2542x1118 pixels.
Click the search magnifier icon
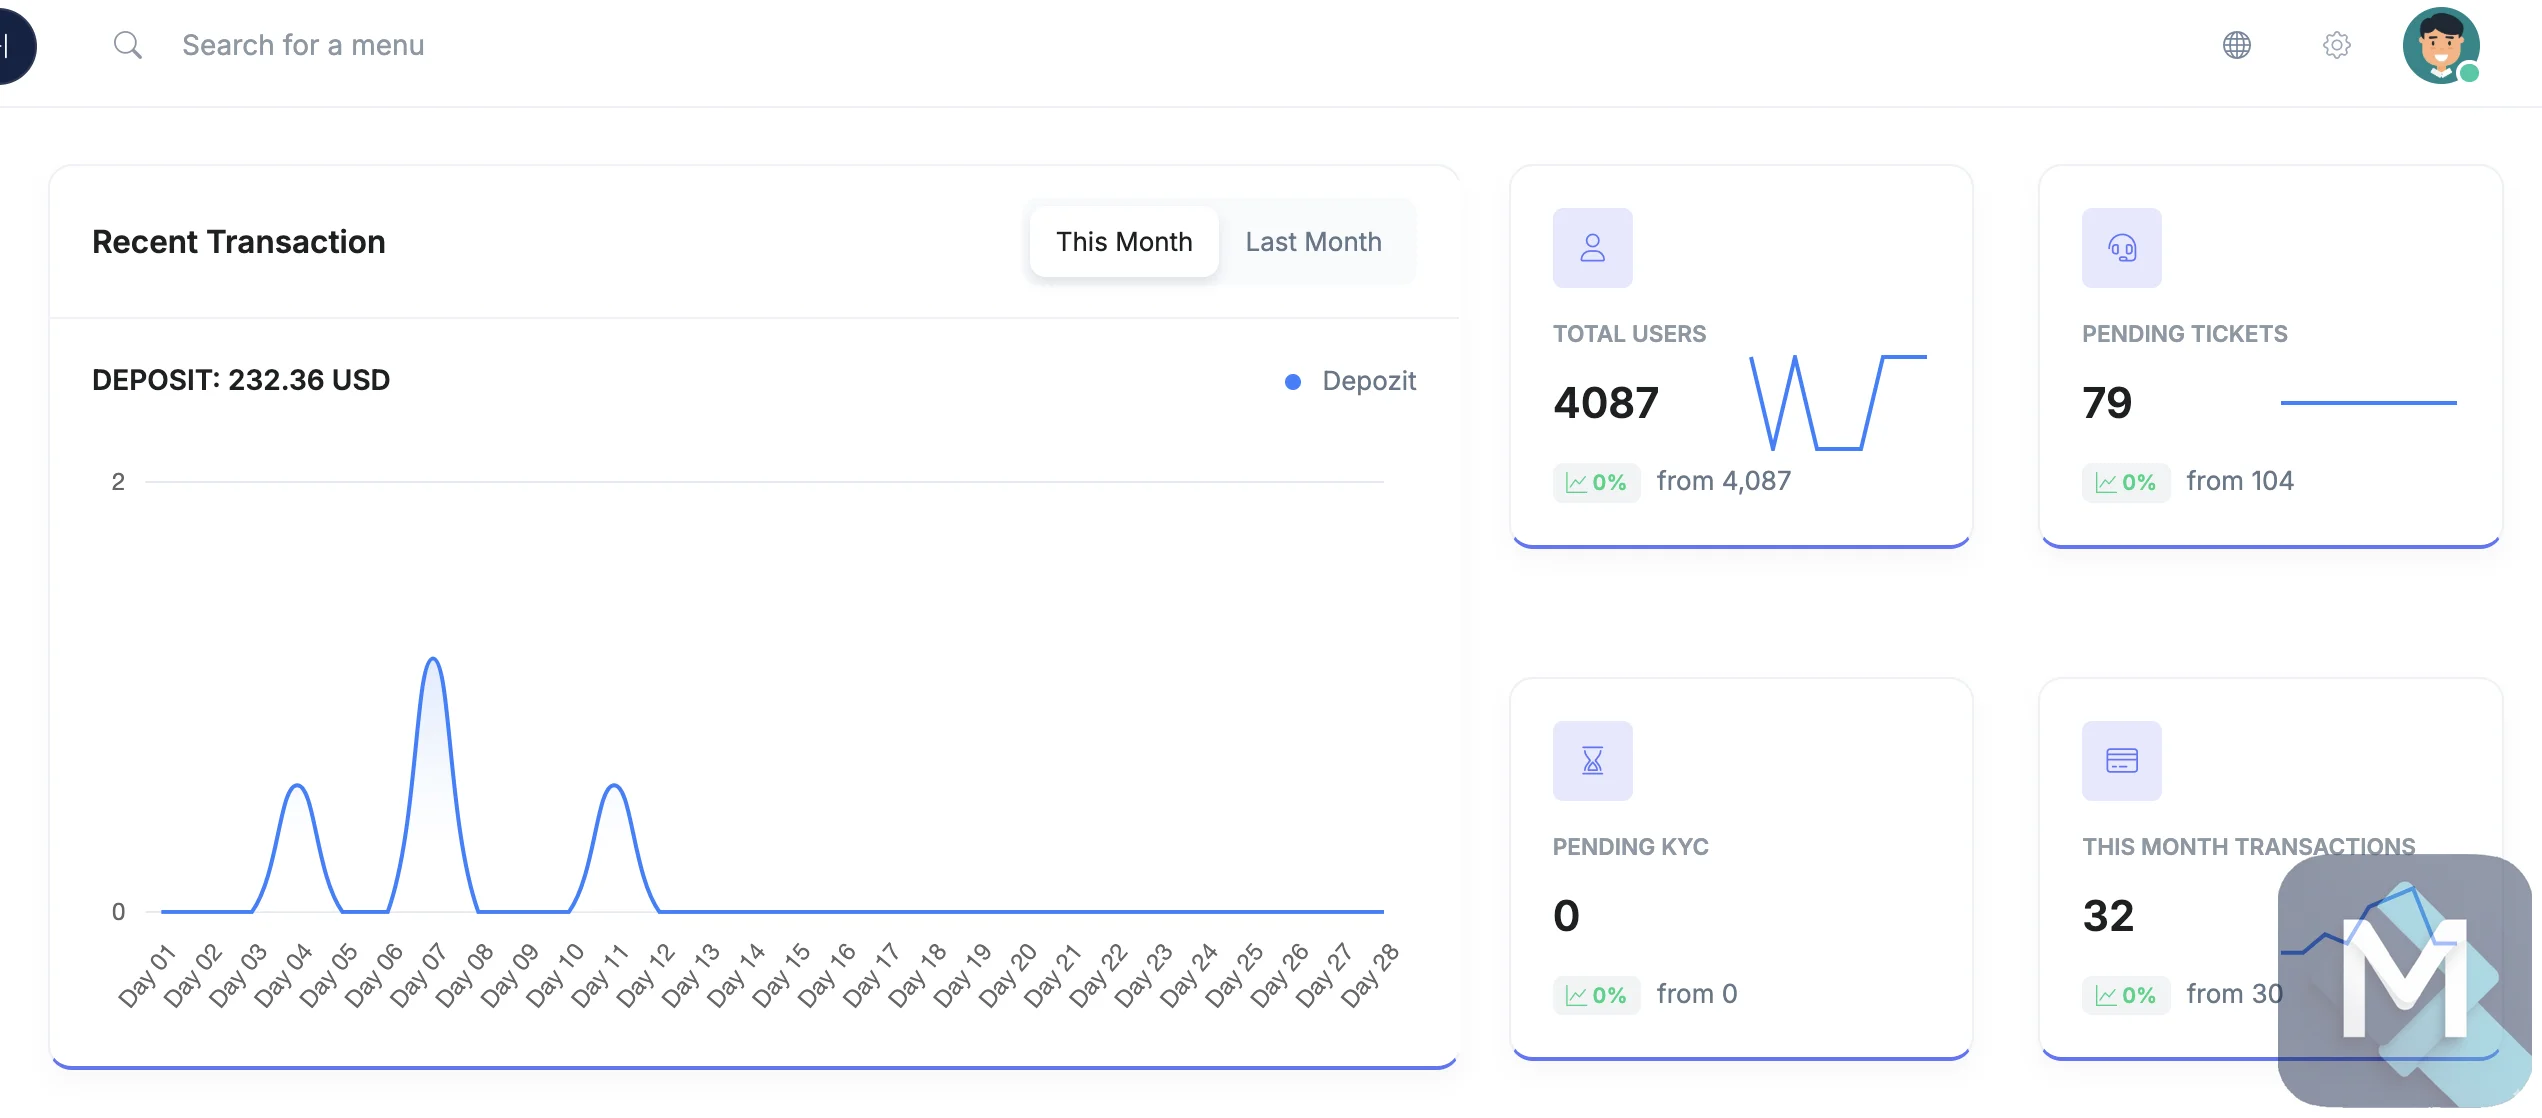127,45
